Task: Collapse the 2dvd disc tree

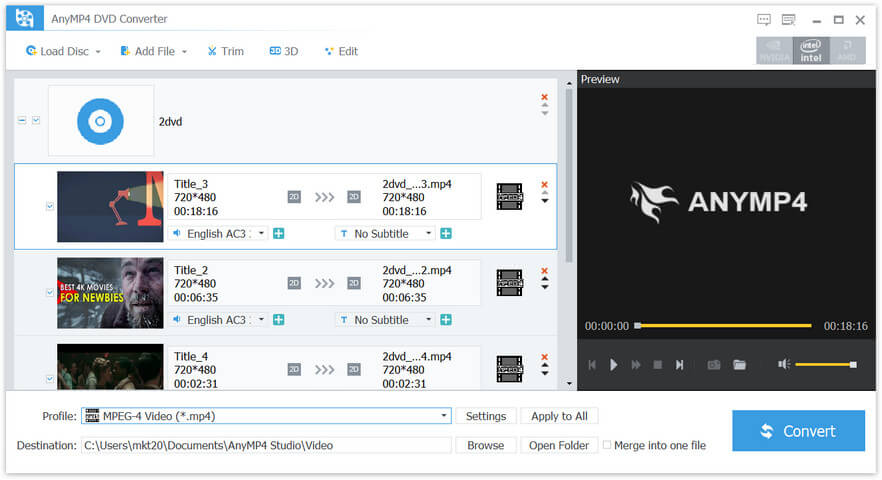Action: [22, 120]
